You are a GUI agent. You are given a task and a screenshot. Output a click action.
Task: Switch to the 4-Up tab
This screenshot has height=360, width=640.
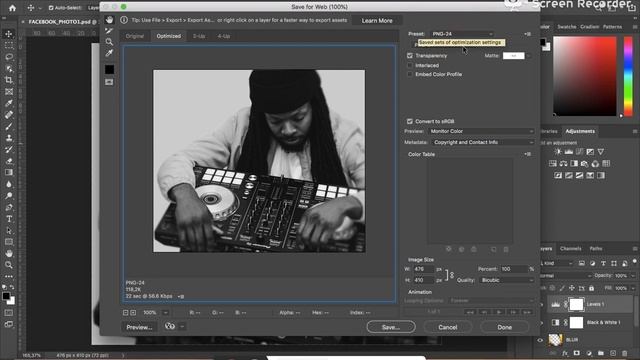pos(224,36)
